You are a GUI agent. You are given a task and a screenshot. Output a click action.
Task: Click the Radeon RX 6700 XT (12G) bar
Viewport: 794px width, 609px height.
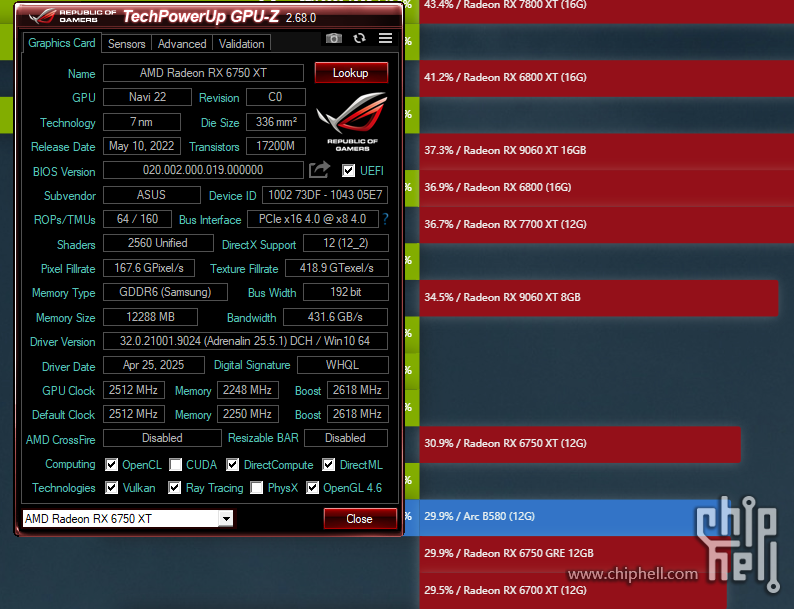[x=573, y=590]
